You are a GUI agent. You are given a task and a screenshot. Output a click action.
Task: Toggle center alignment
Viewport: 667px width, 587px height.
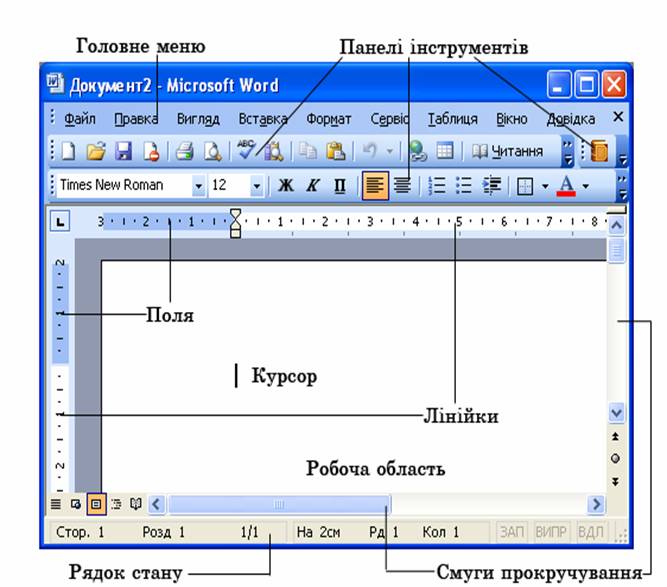click(402, 185)
